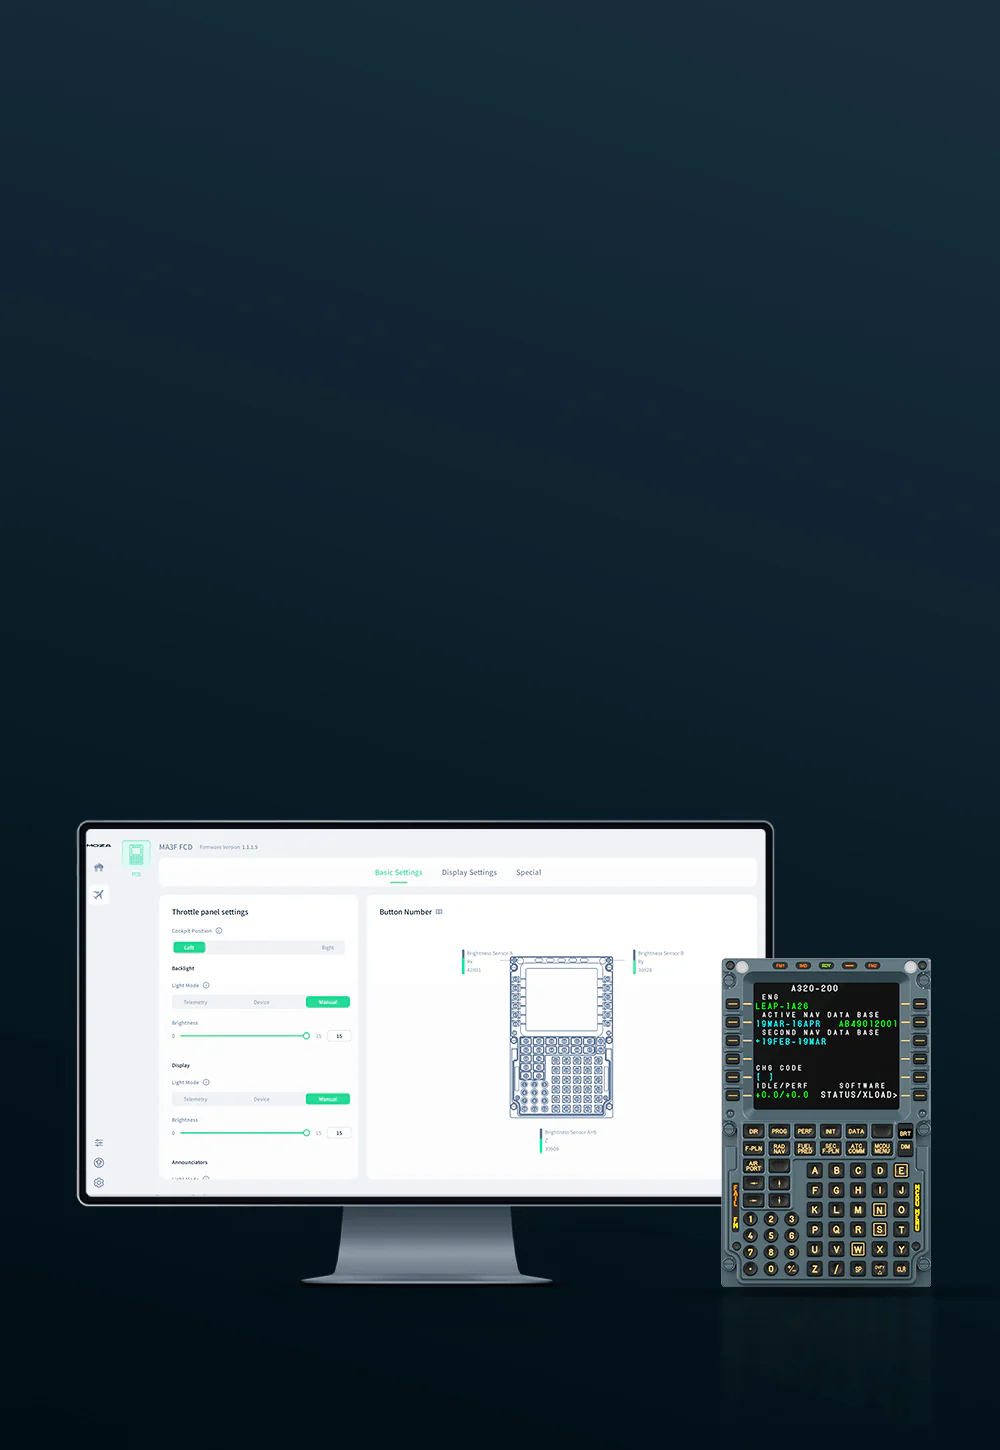
Task: Click the info icon next to Backlight Light Mode
Action: [x=206, y=986]
